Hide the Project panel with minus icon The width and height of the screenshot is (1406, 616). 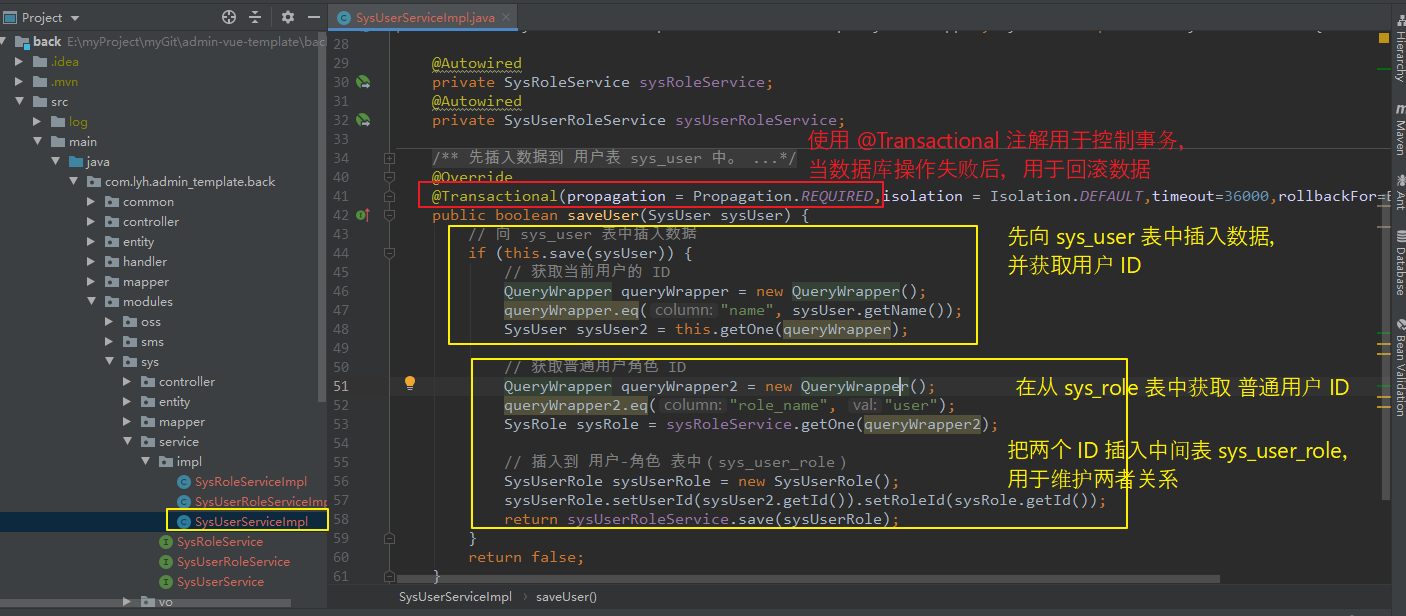314,17
